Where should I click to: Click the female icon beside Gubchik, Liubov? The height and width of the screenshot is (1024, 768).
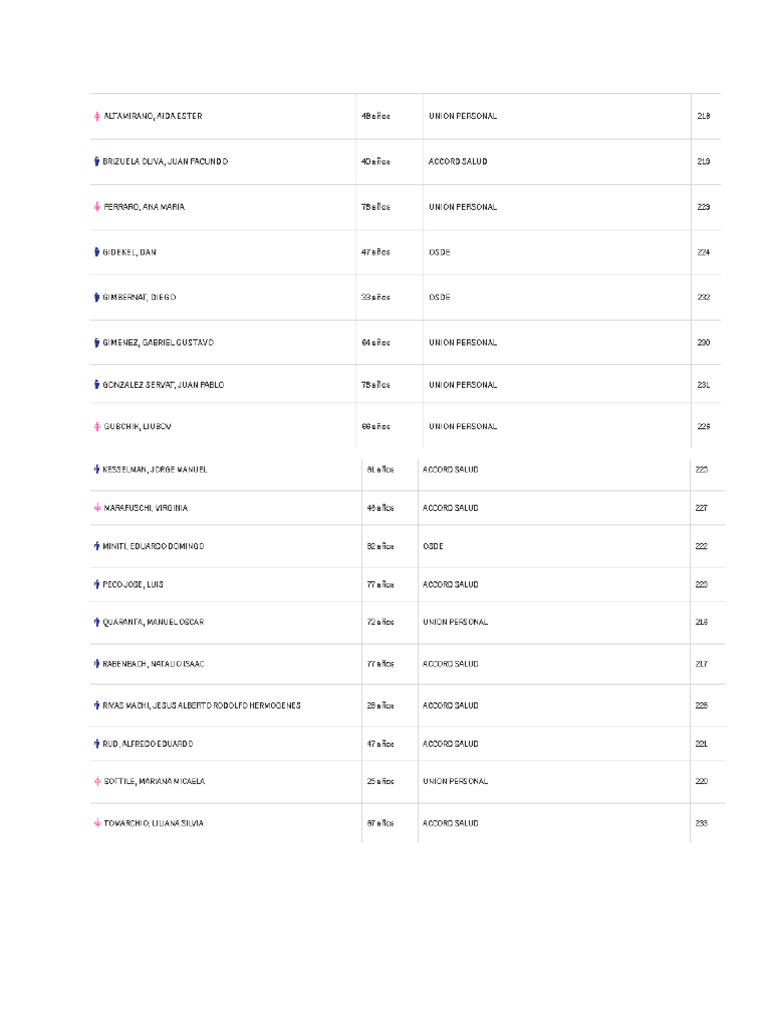96,426
